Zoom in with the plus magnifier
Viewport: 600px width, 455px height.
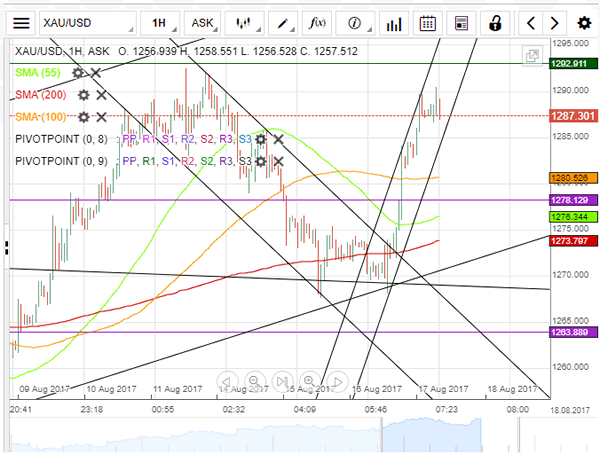310,382
